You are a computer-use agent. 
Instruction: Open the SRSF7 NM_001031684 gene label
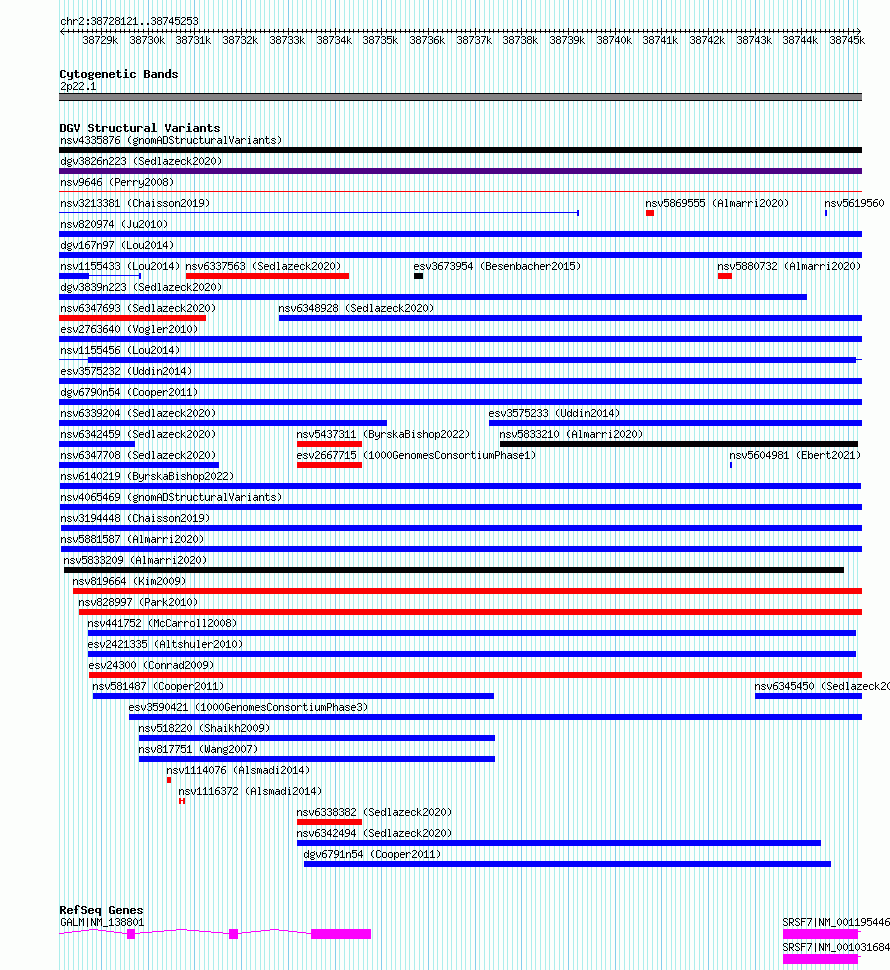pyautogui.click(x=836, y=948)
